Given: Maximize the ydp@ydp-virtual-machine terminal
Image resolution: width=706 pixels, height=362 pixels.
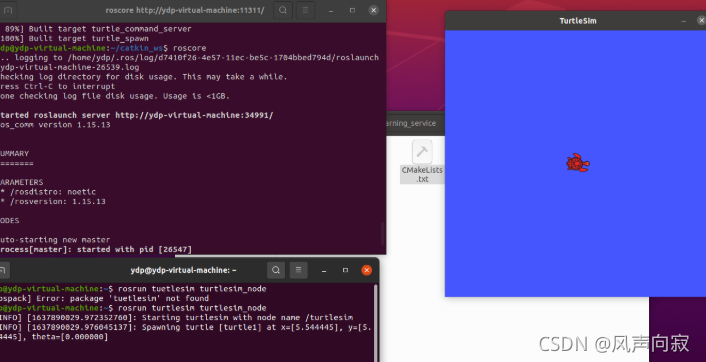Looking at the screenshot, I should coord(345,270).
